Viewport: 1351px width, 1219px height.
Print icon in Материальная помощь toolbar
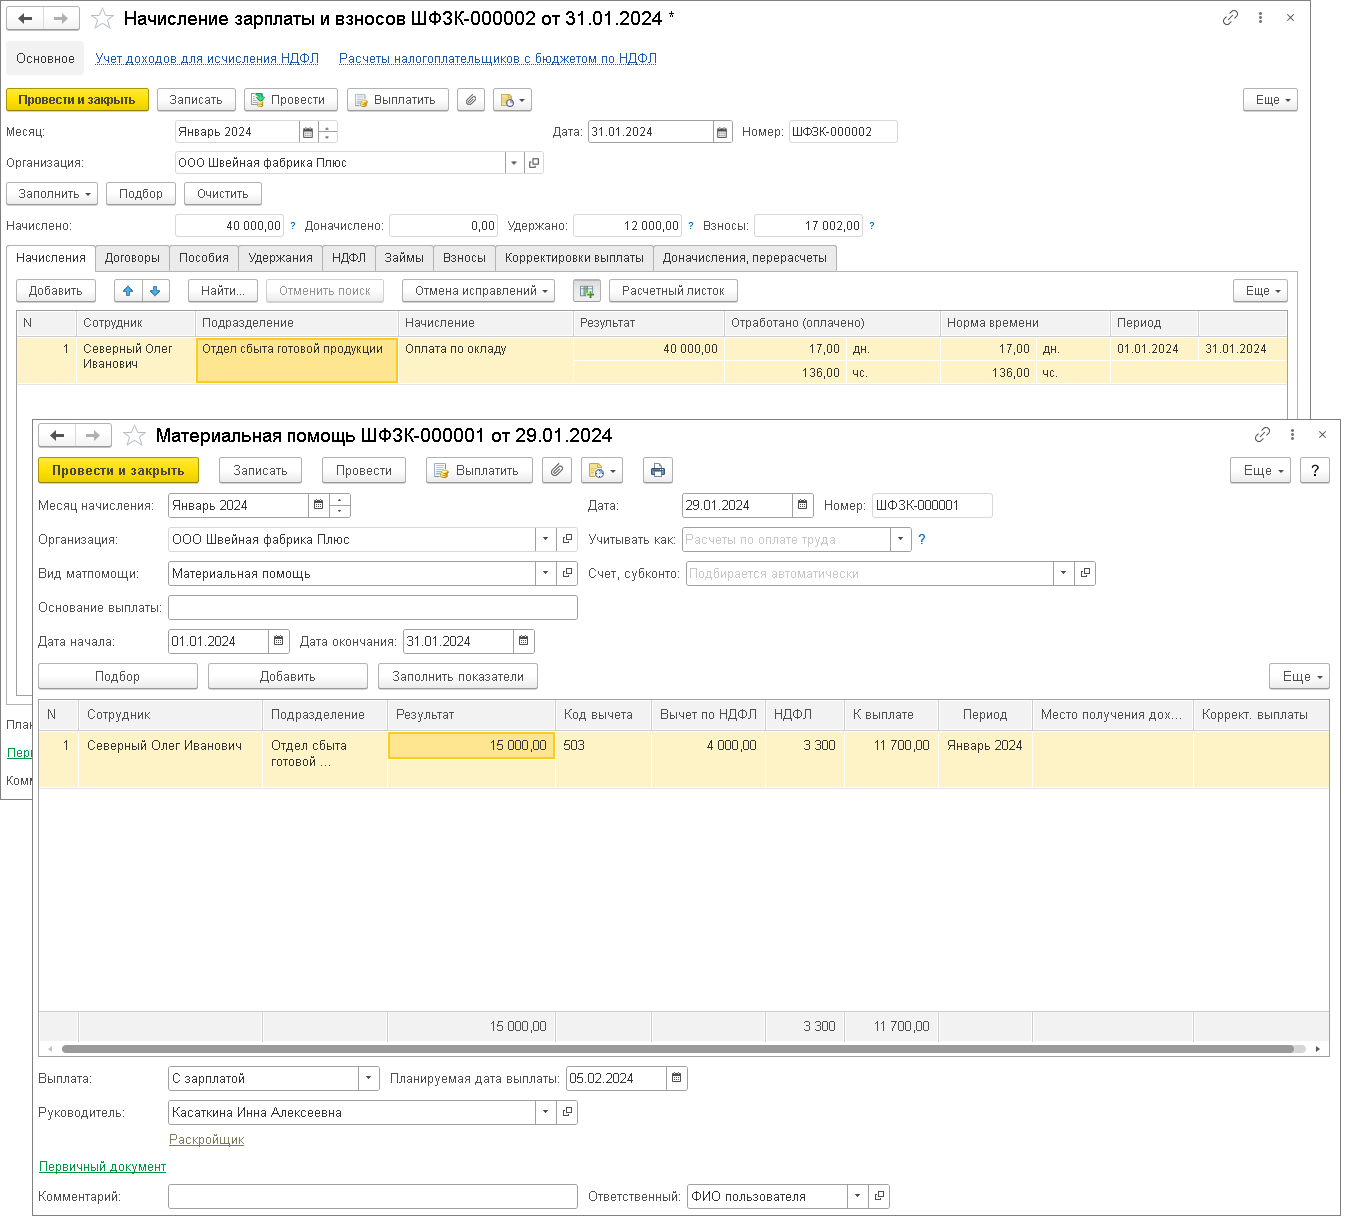click(x=657, y=471)
